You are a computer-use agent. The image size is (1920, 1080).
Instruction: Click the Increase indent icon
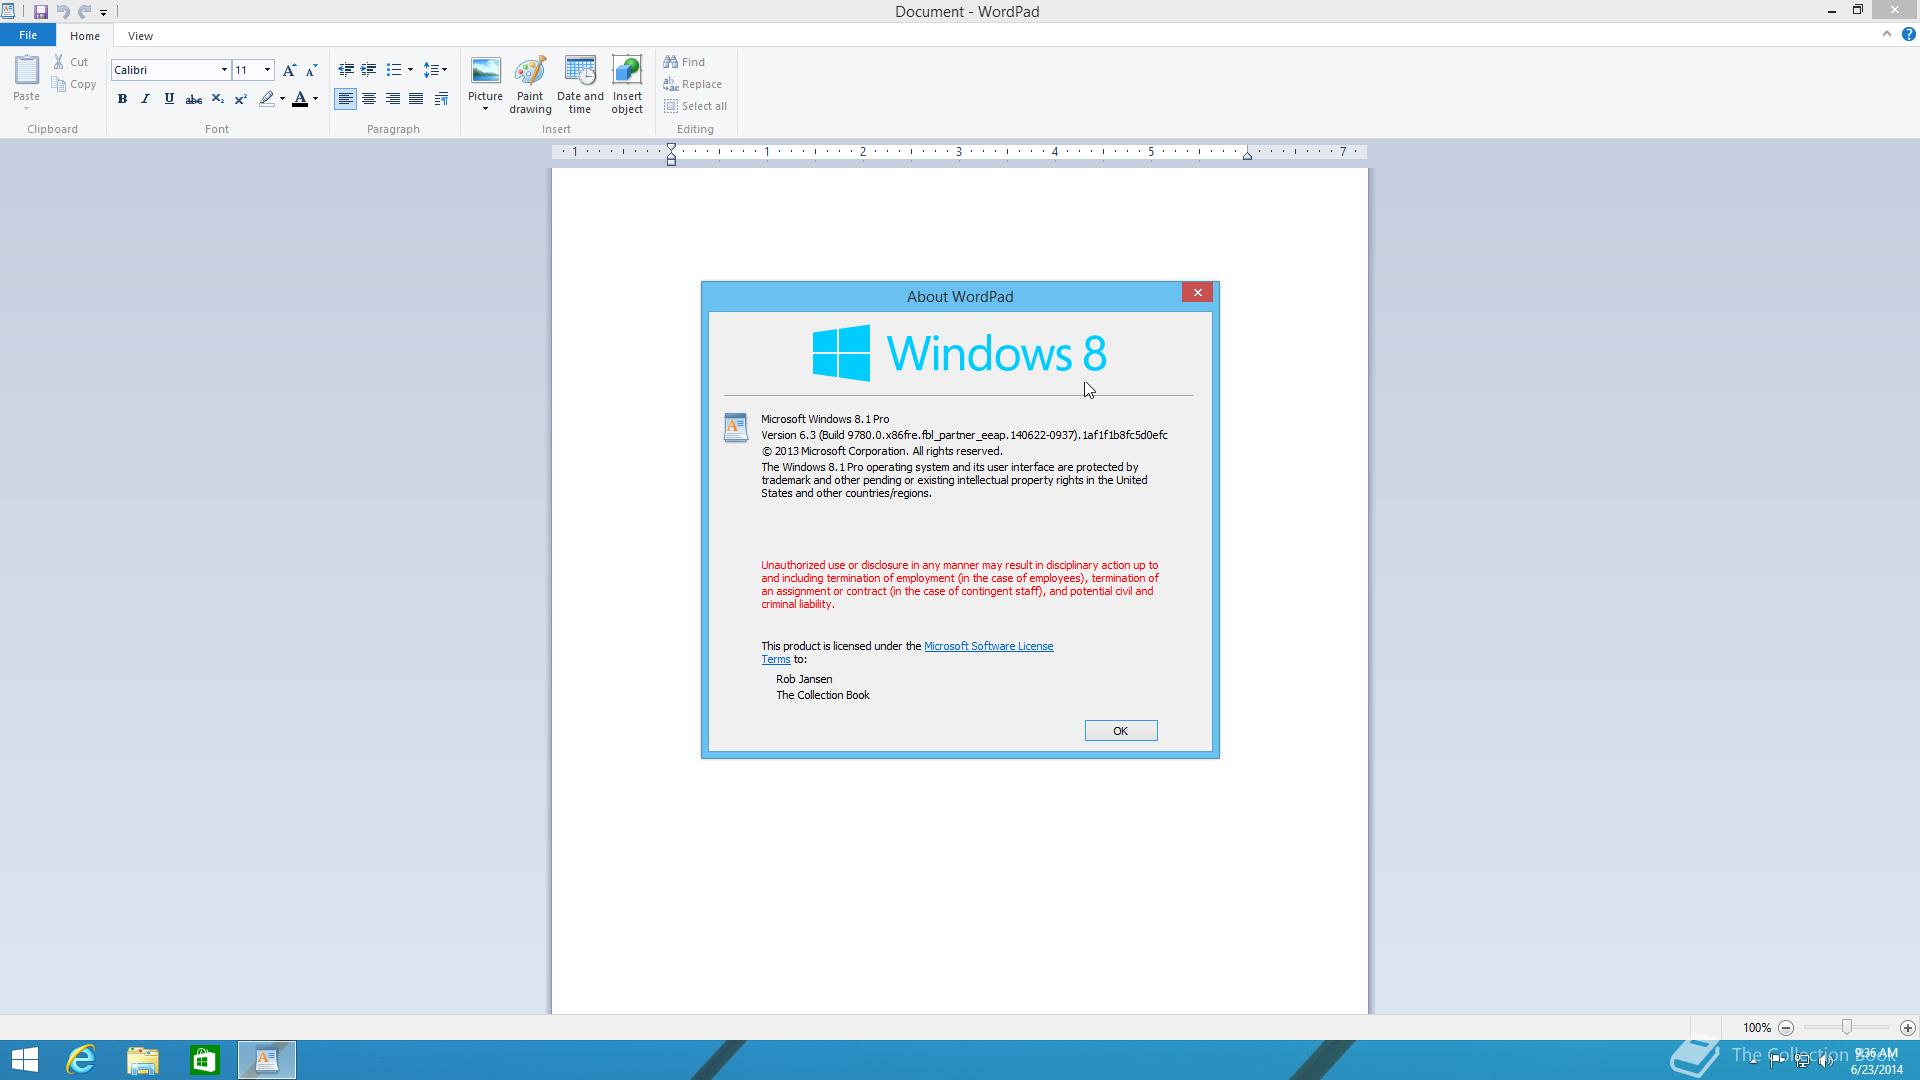(369, 70)
